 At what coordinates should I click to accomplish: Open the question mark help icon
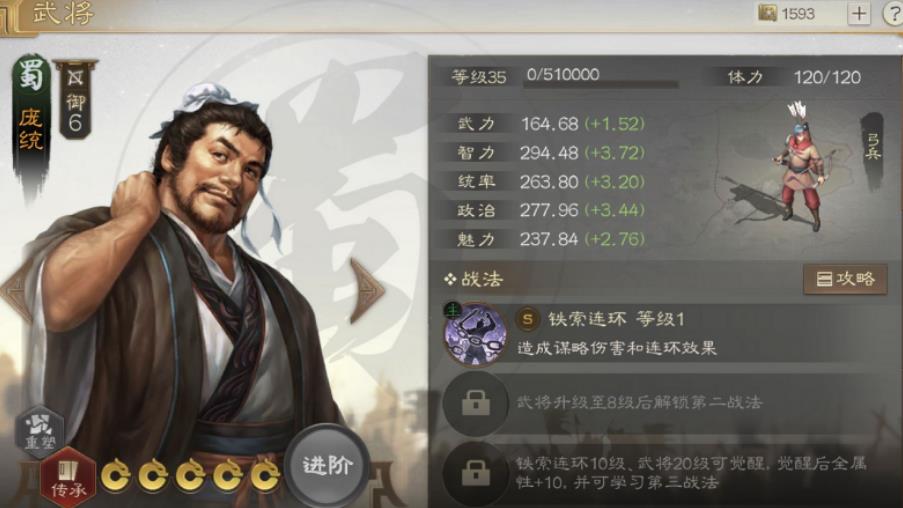point(894,14)
